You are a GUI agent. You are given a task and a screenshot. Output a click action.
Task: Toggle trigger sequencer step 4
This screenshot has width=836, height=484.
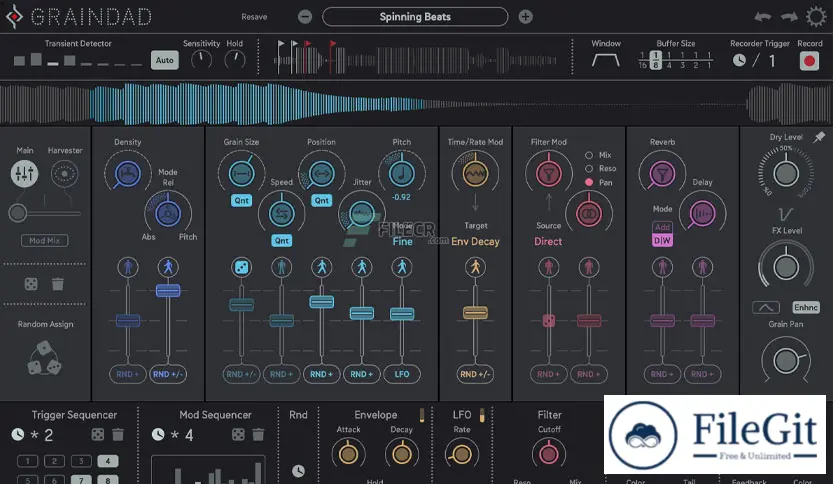108,461
